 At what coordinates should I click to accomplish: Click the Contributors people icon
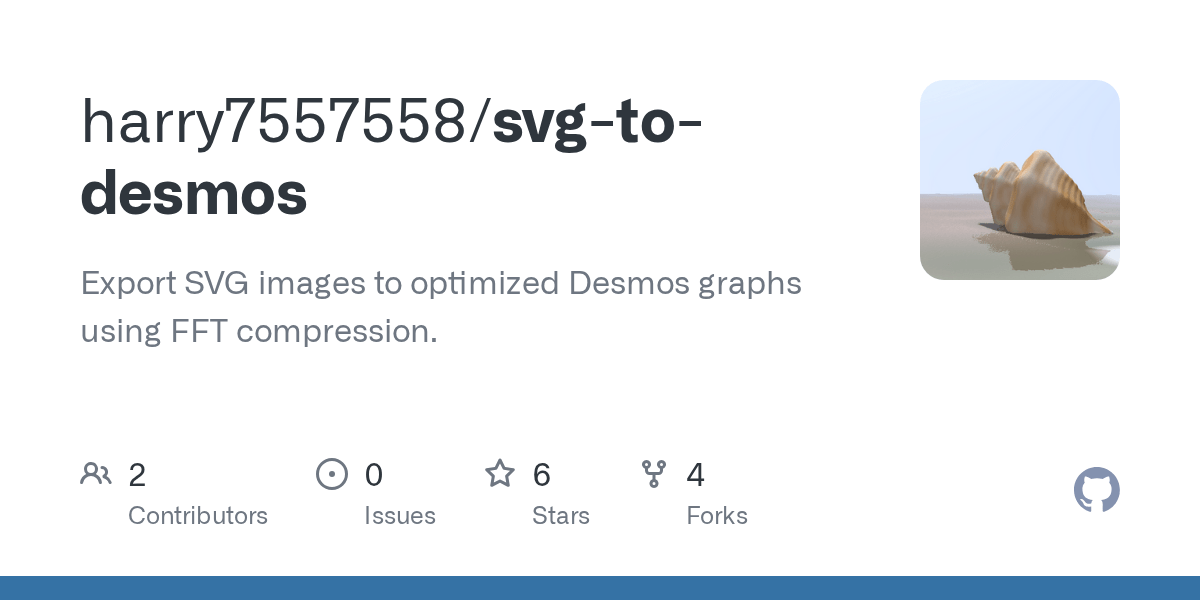click(96, 473)
